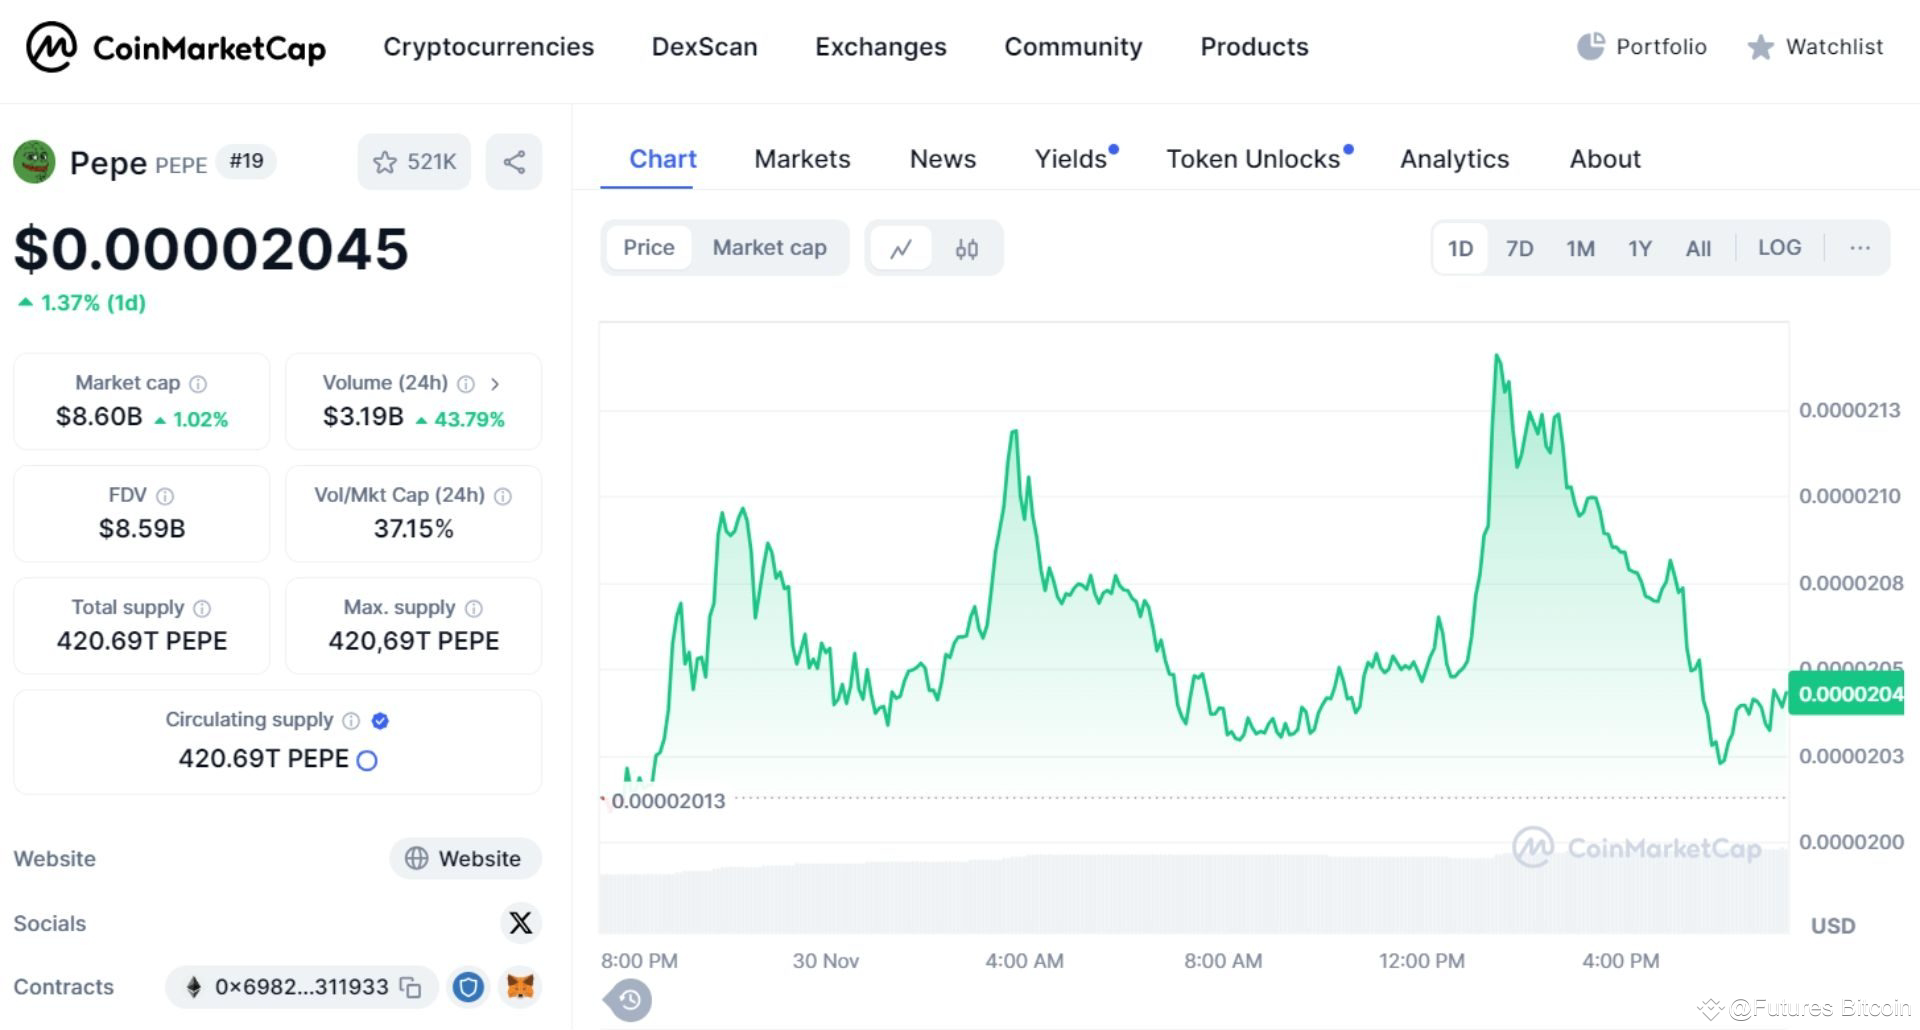Click the verified badge by Circulating supply

pyautogui.click(x=380, y=720)
